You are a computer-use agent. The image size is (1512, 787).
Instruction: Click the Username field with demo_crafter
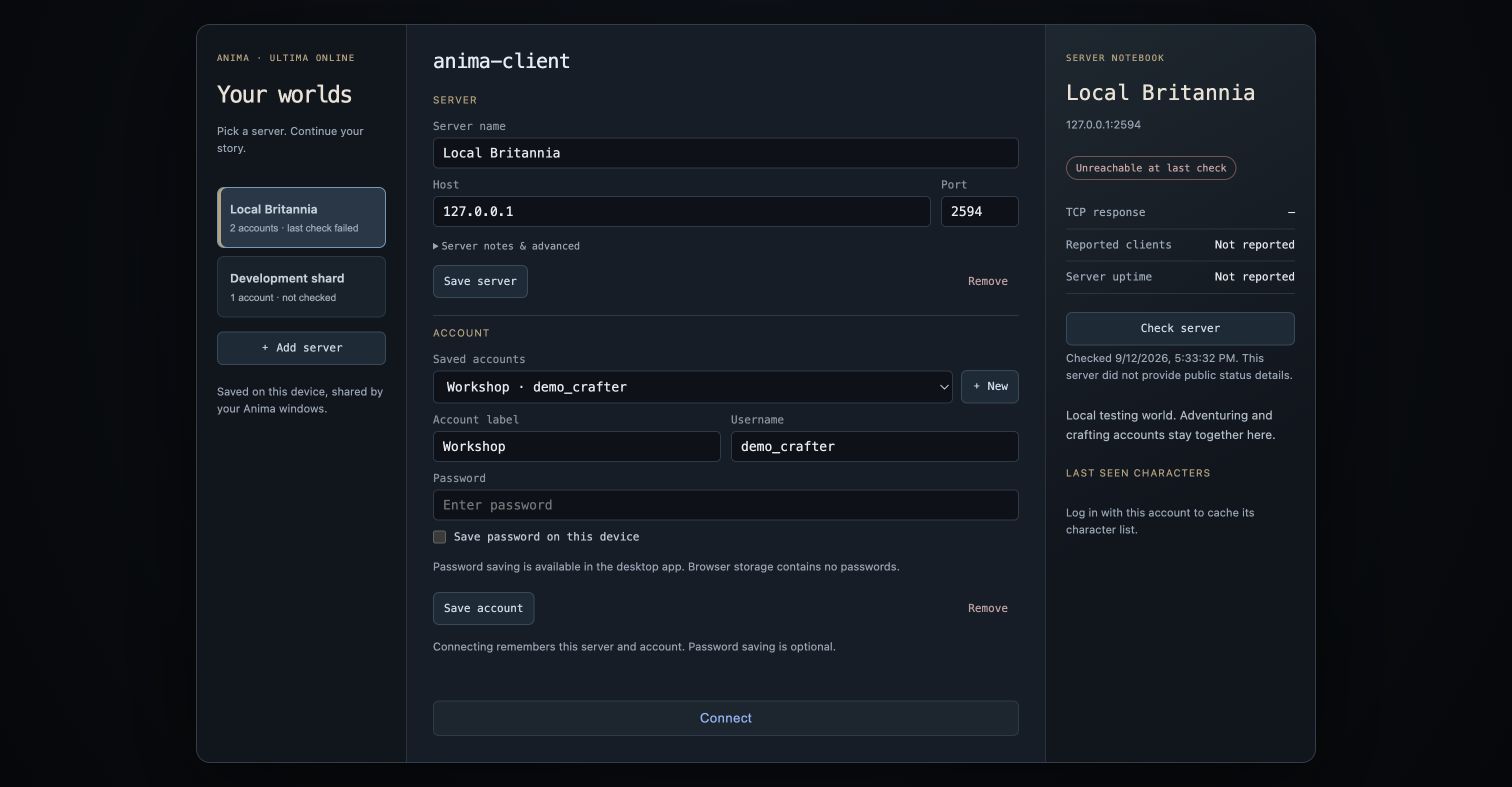(874, 447)
